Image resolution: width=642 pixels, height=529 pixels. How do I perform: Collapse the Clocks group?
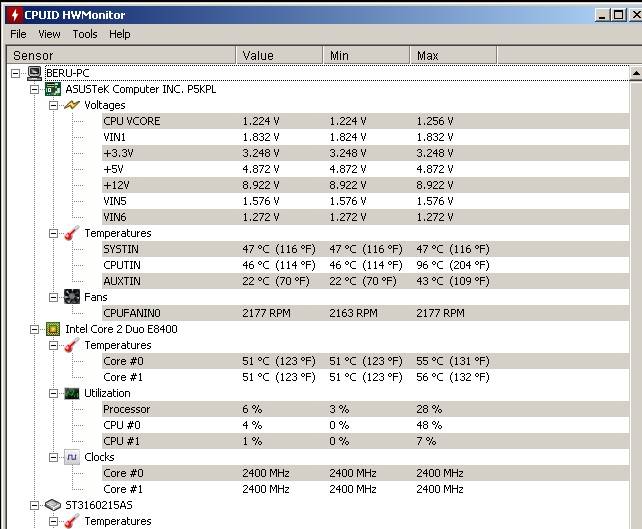tap(53, 457)
